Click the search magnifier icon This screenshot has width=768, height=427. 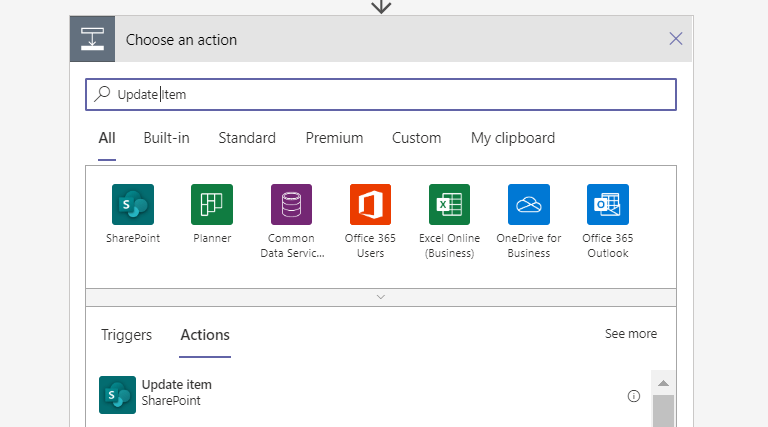[x=102, y=94]
